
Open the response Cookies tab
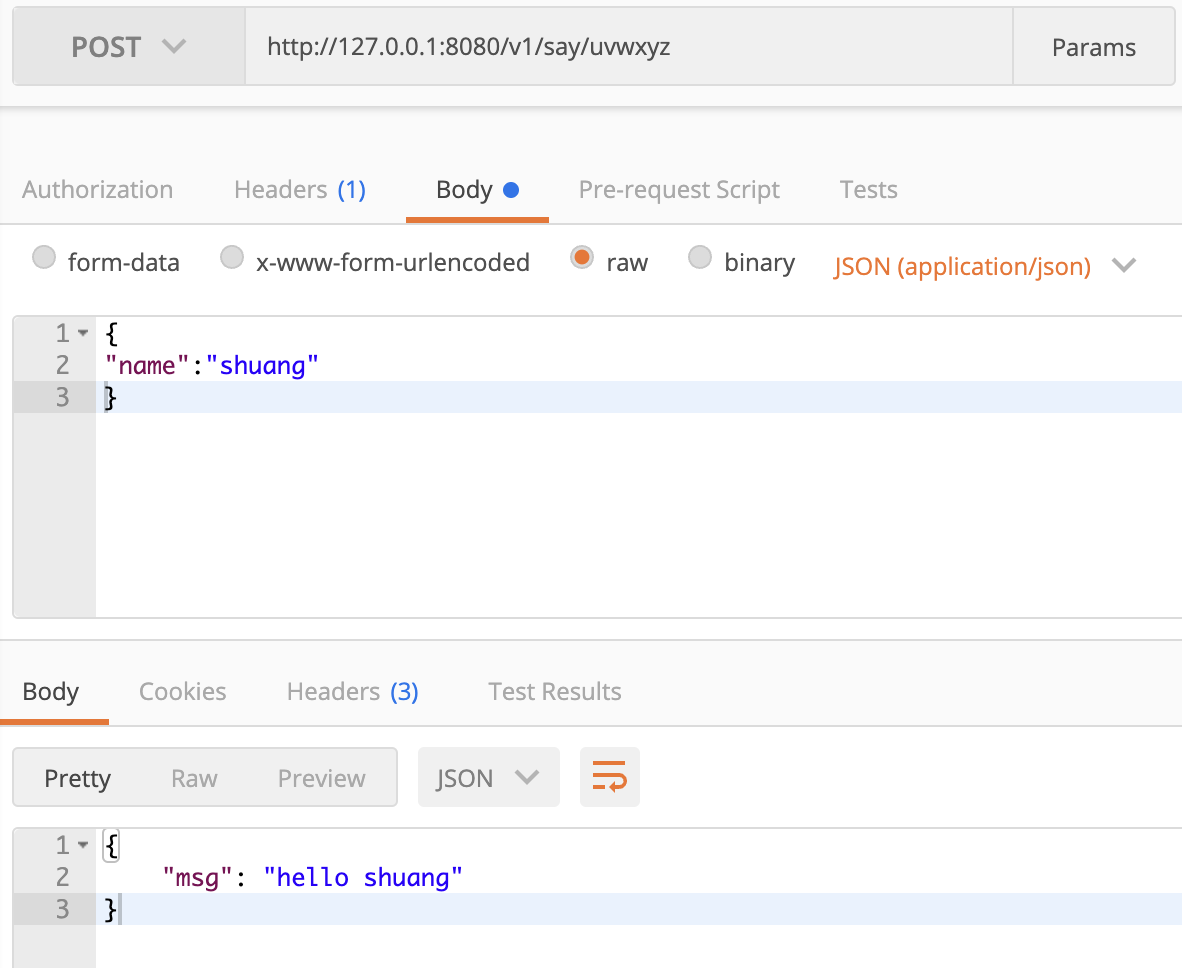[182, 692]
